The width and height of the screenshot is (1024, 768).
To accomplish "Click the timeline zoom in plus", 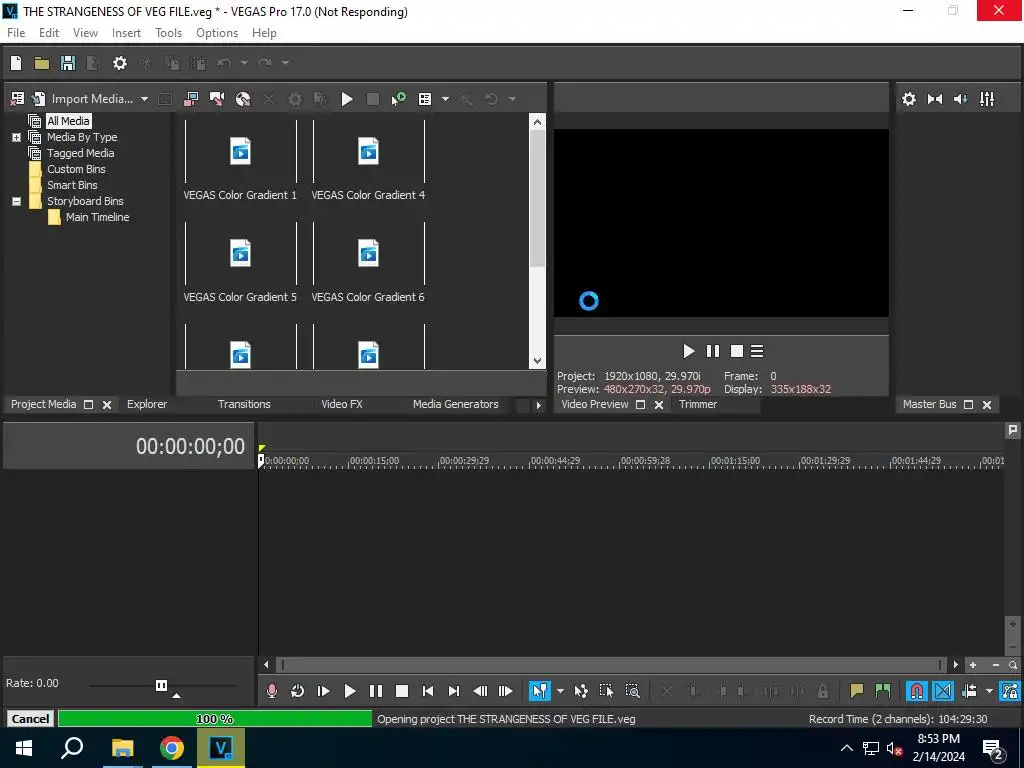I will (x=973, y=665).
